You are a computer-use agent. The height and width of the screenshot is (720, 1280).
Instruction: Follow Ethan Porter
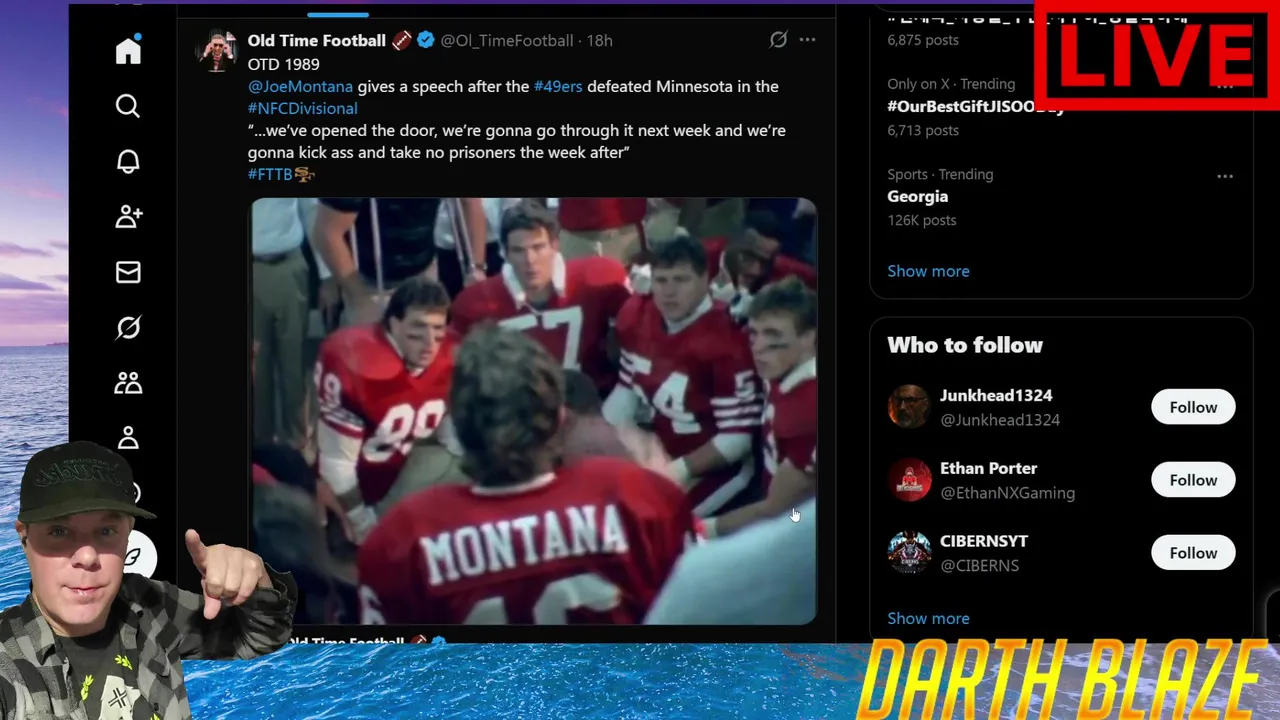[x=1193, y=480]
